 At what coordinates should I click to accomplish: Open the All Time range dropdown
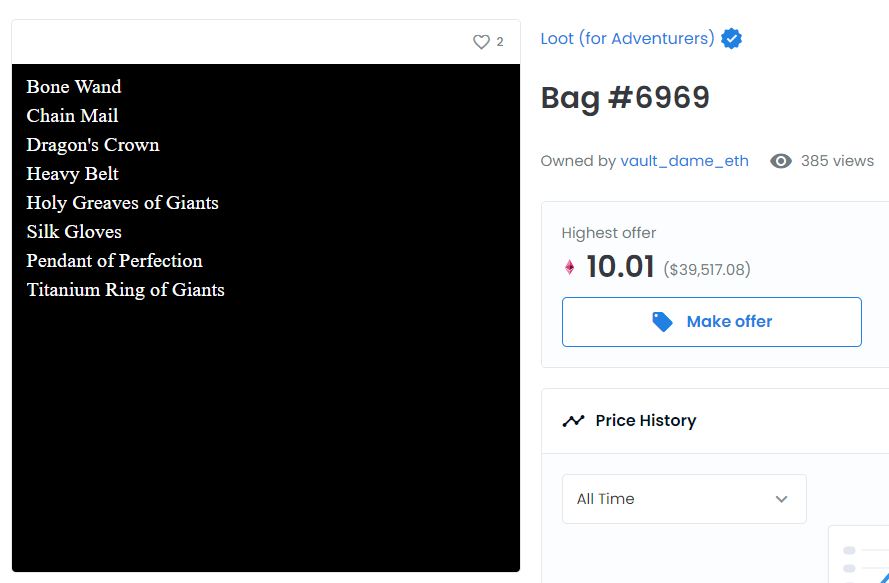[x=684, y=499]
